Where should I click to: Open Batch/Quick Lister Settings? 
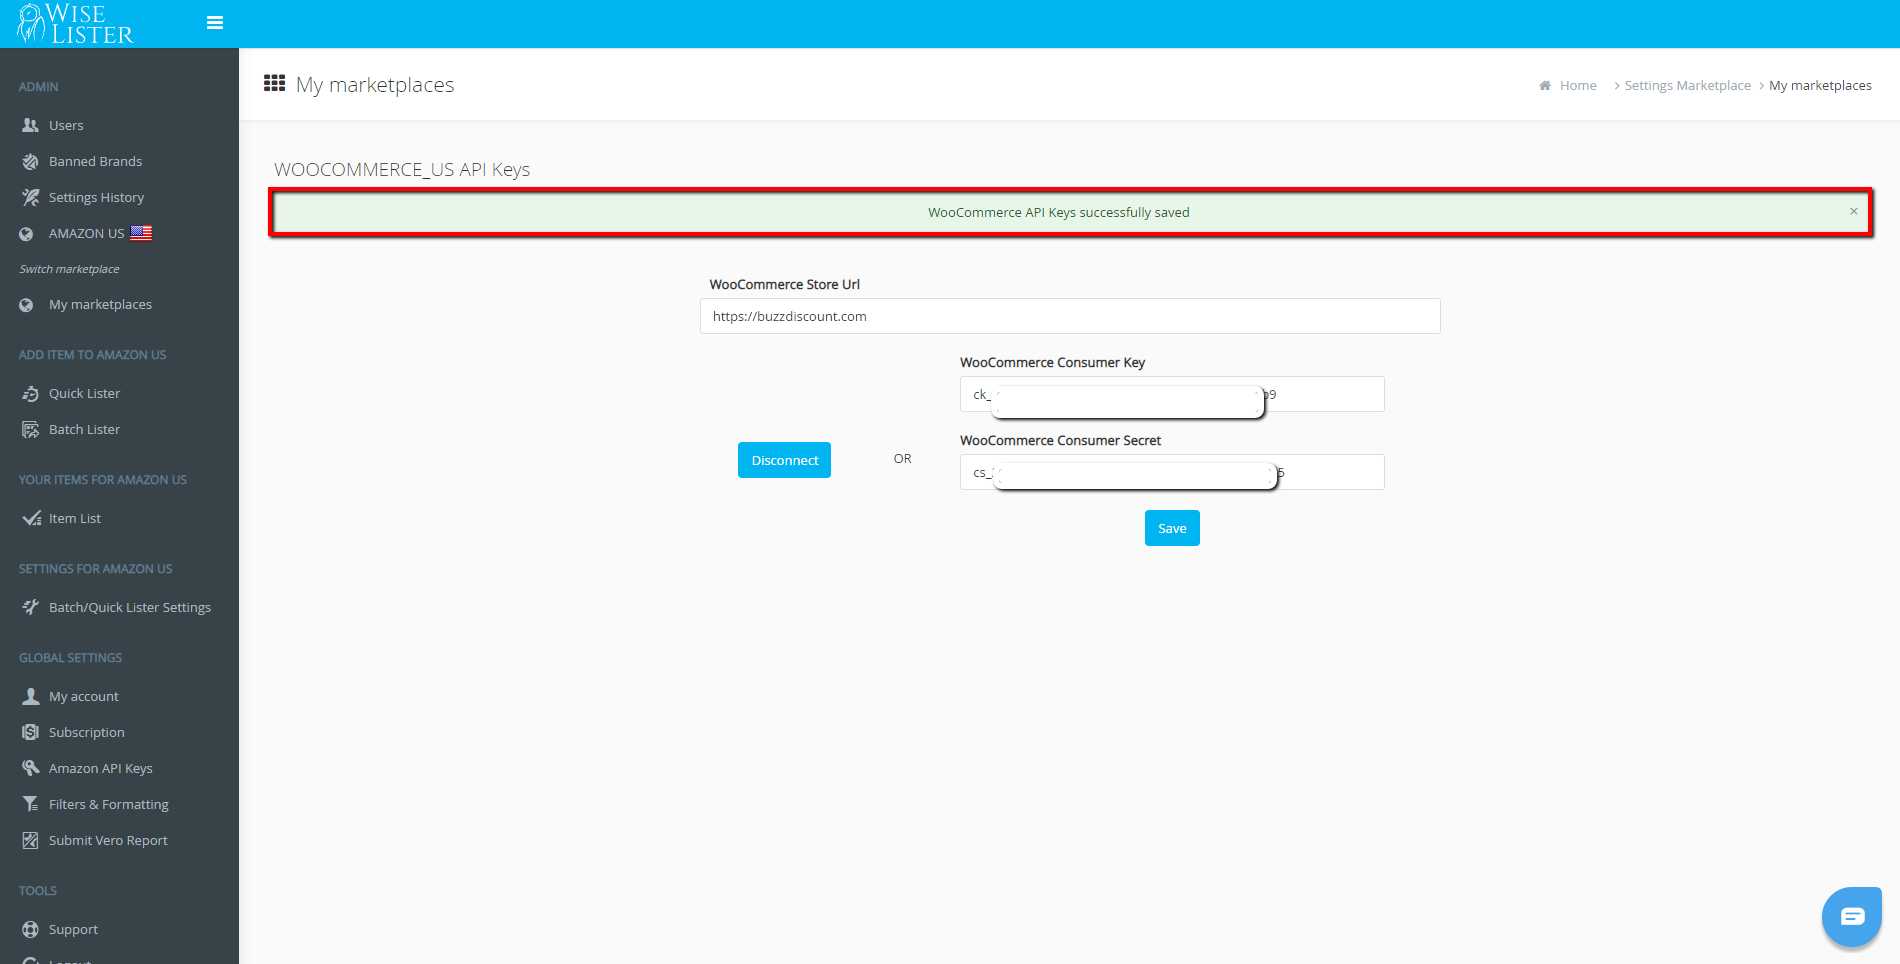click(x=130, y=607)
